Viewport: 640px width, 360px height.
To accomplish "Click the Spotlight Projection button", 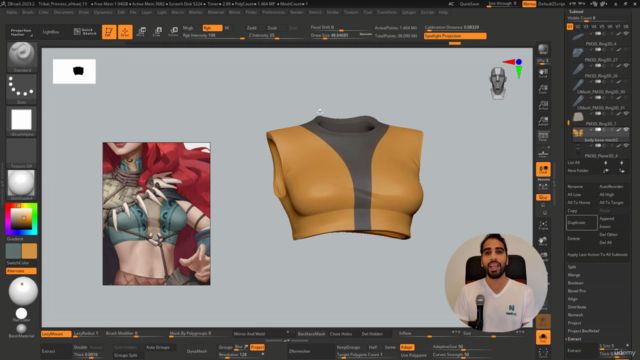I will (455, 36).
